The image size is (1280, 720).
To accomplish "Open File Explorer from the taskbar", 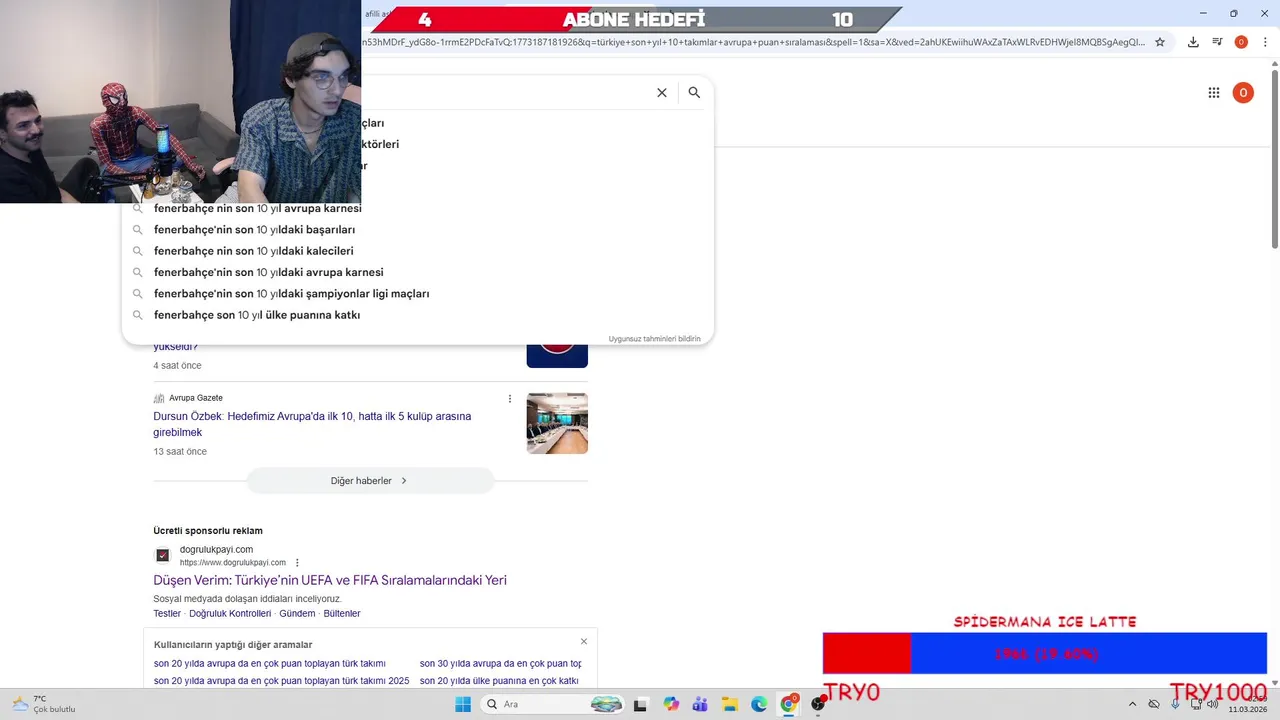I will [730, 704].
